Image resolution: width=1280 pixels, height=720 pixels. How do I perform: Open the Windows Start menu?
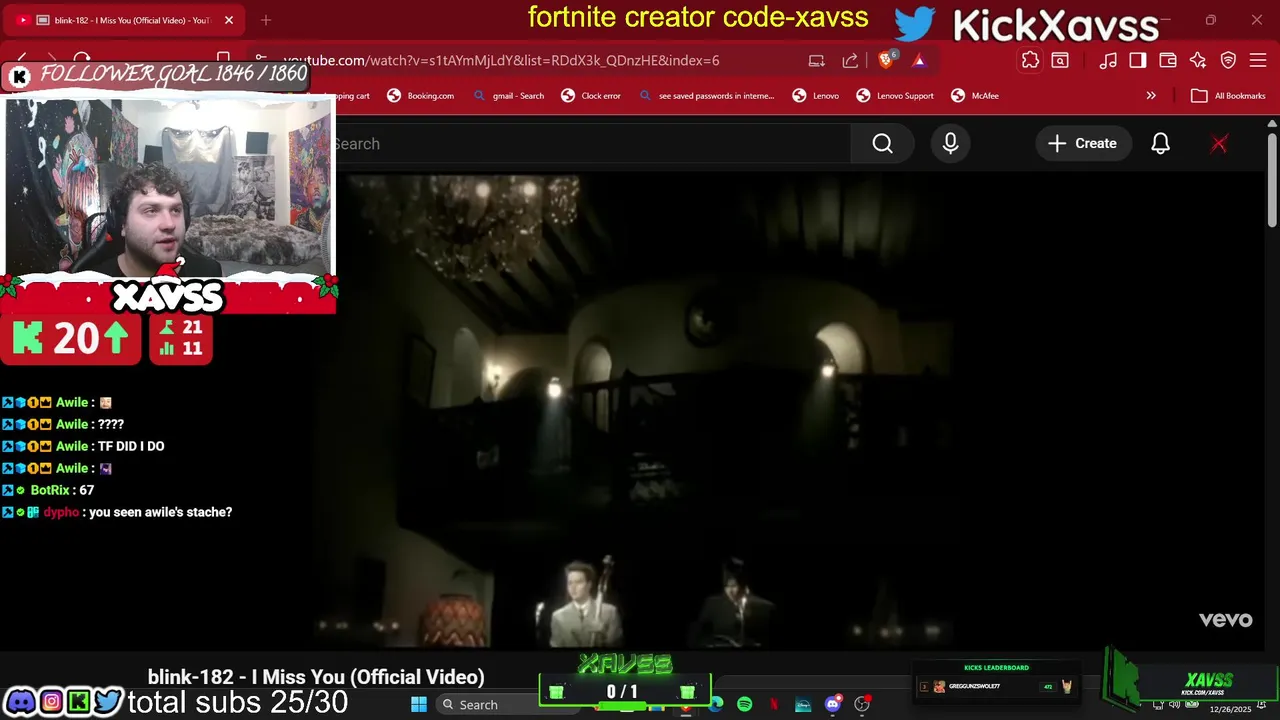pos(418,705)
